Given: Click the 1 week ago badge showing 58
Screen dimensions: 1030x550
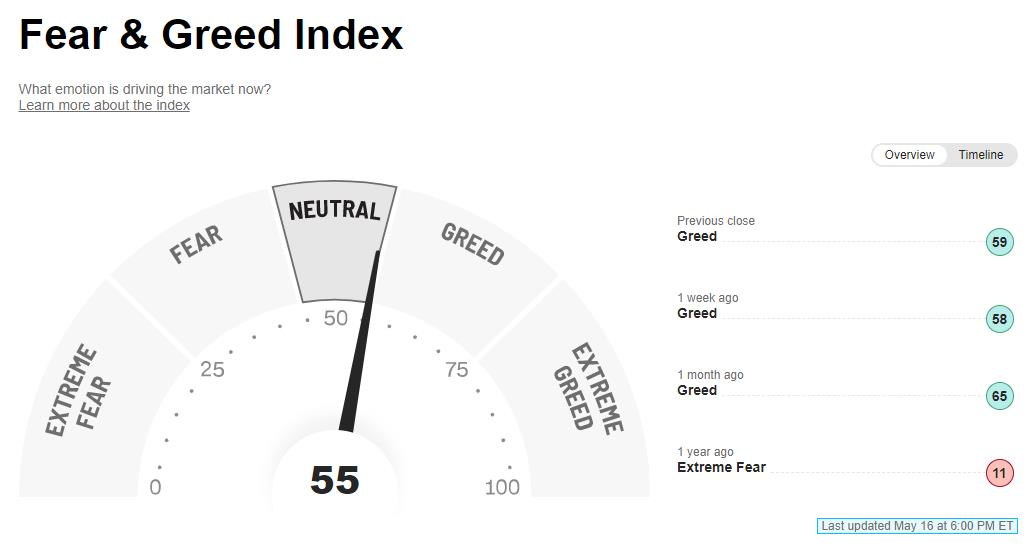Looking at the screenshot, I should 999,319.
